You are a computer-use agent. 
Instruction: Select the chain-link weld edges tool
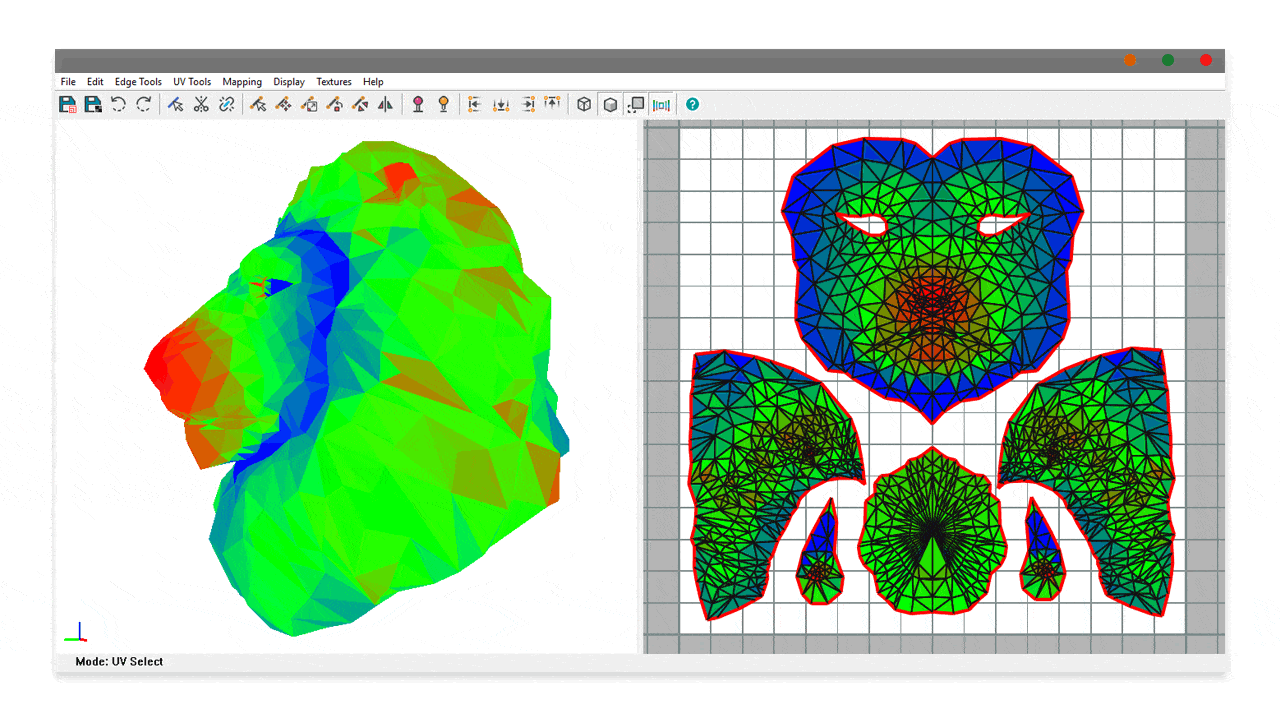(227, 104)
